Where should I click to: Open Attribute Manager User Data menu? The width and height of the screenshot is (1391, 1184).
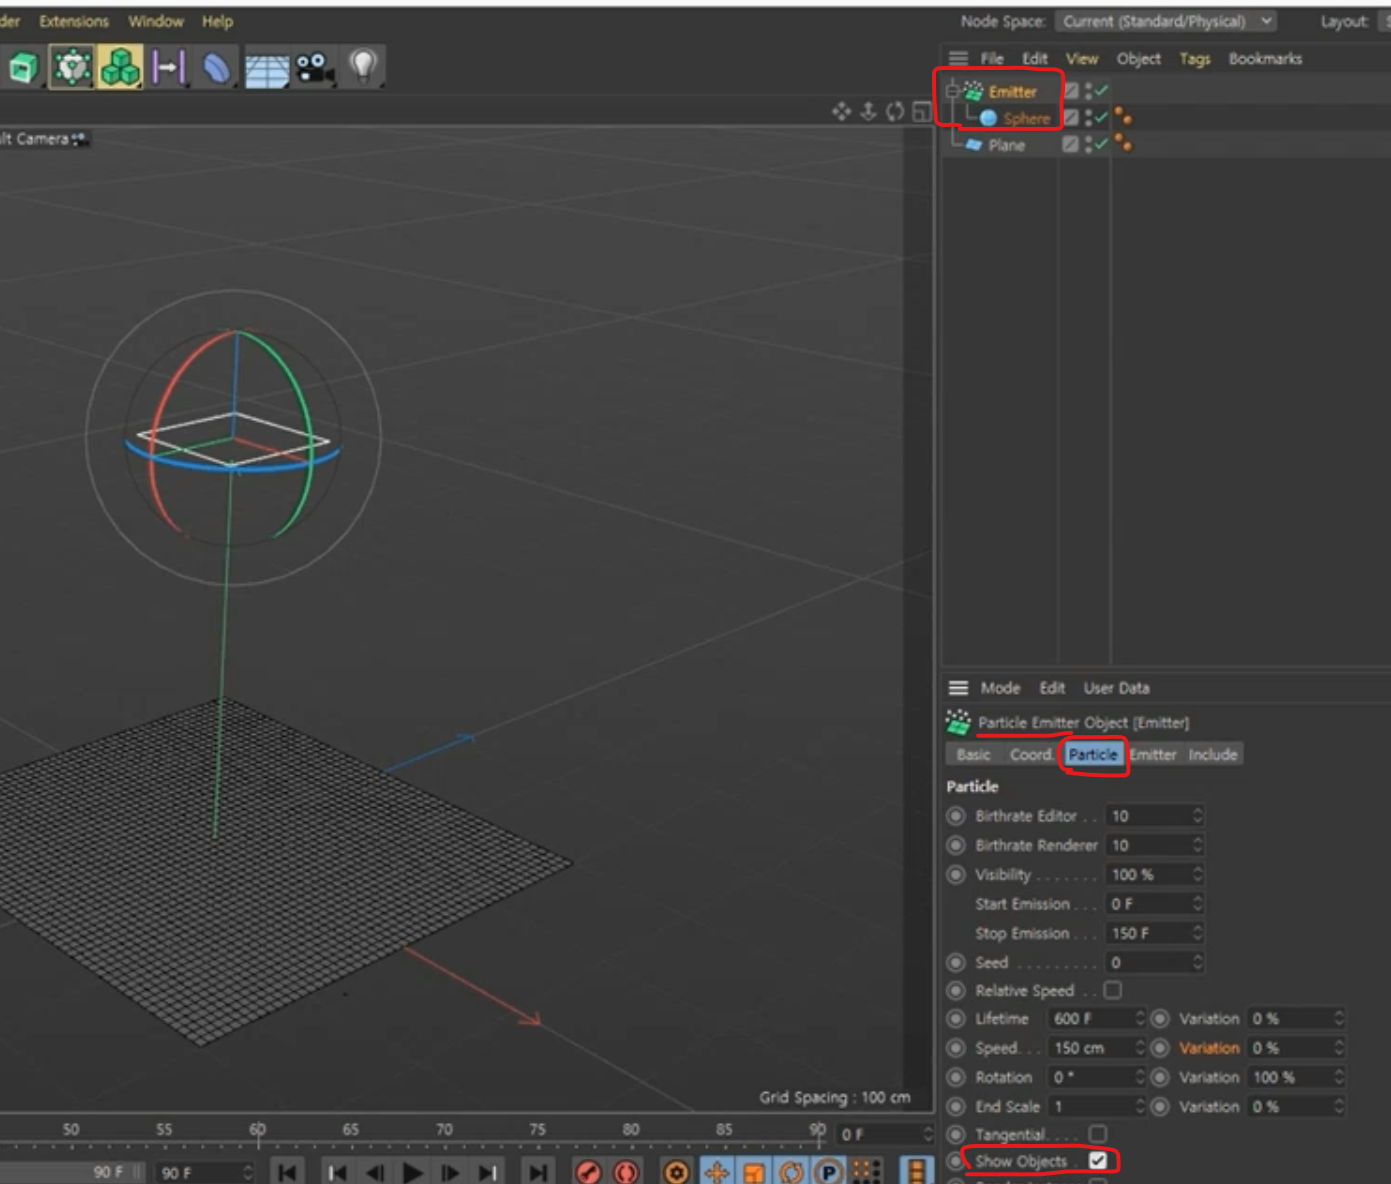coord(1116,688)
